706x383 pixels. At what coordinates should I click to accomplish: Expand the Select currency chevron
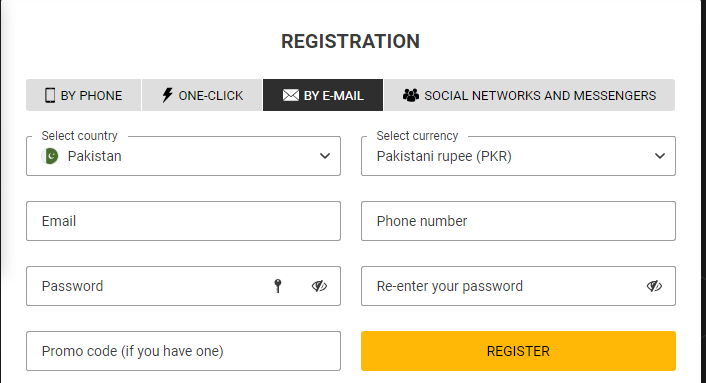pyautogui.click(x=660, y=156)
